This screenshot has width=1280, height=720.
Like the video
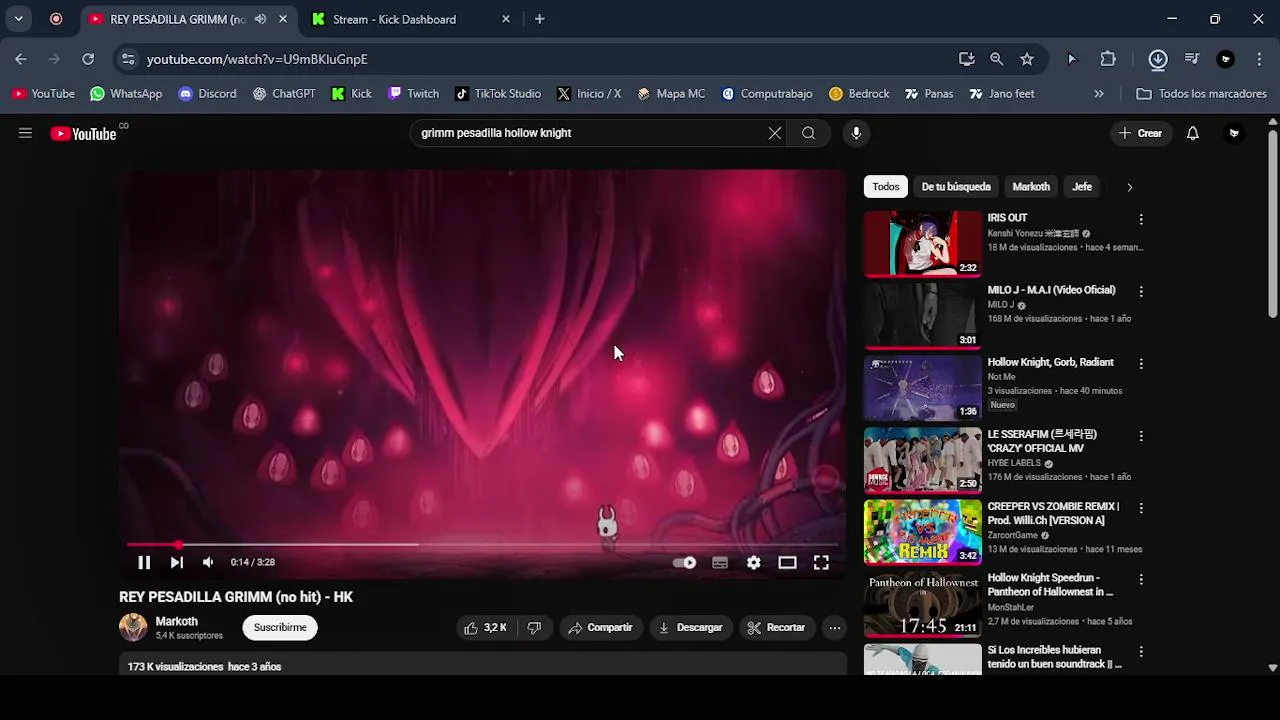click(x=486, y=628)
